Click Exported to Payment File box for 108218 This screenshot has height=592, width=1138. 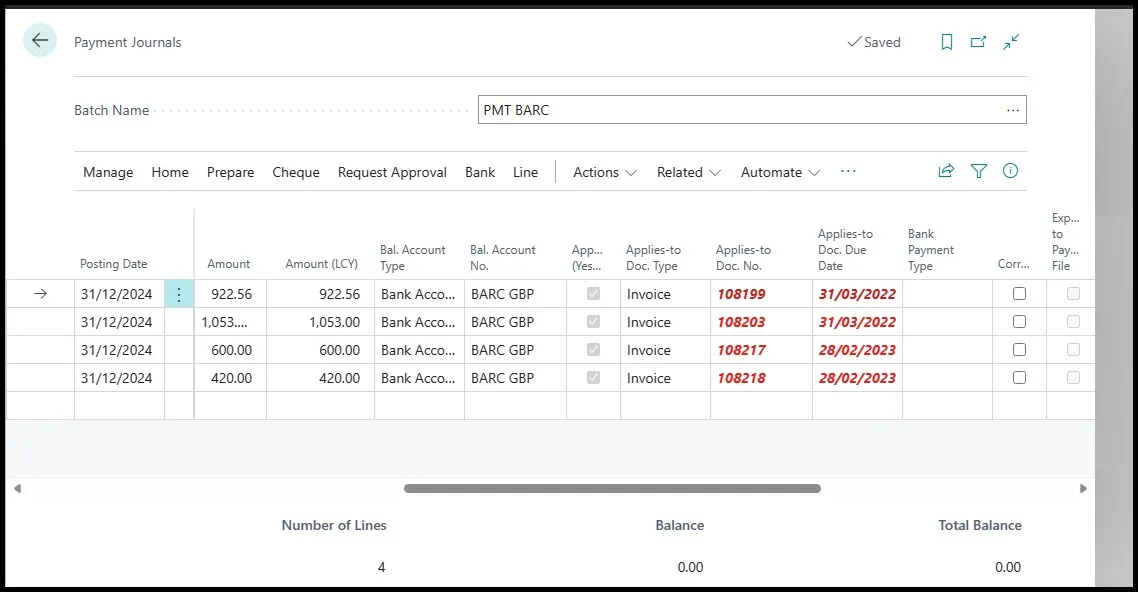(1073, 377)
